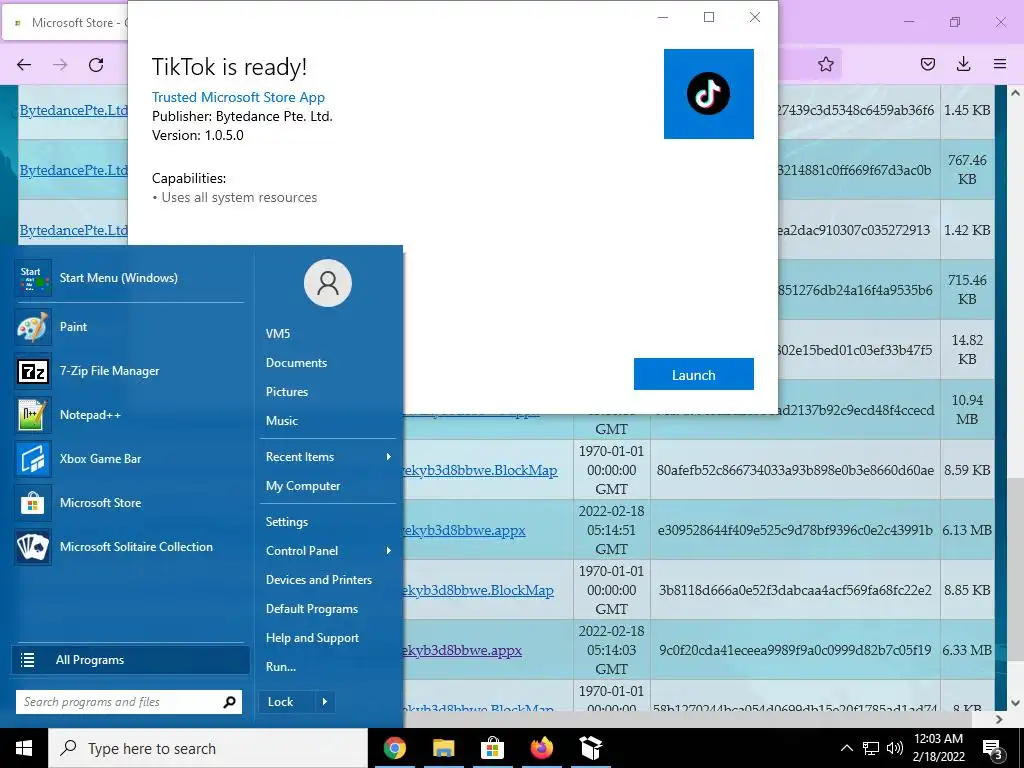Open the App Installer box icon on taskbar
The height and width of the screenshot is (768, 1024).
[x=590, y=748]
